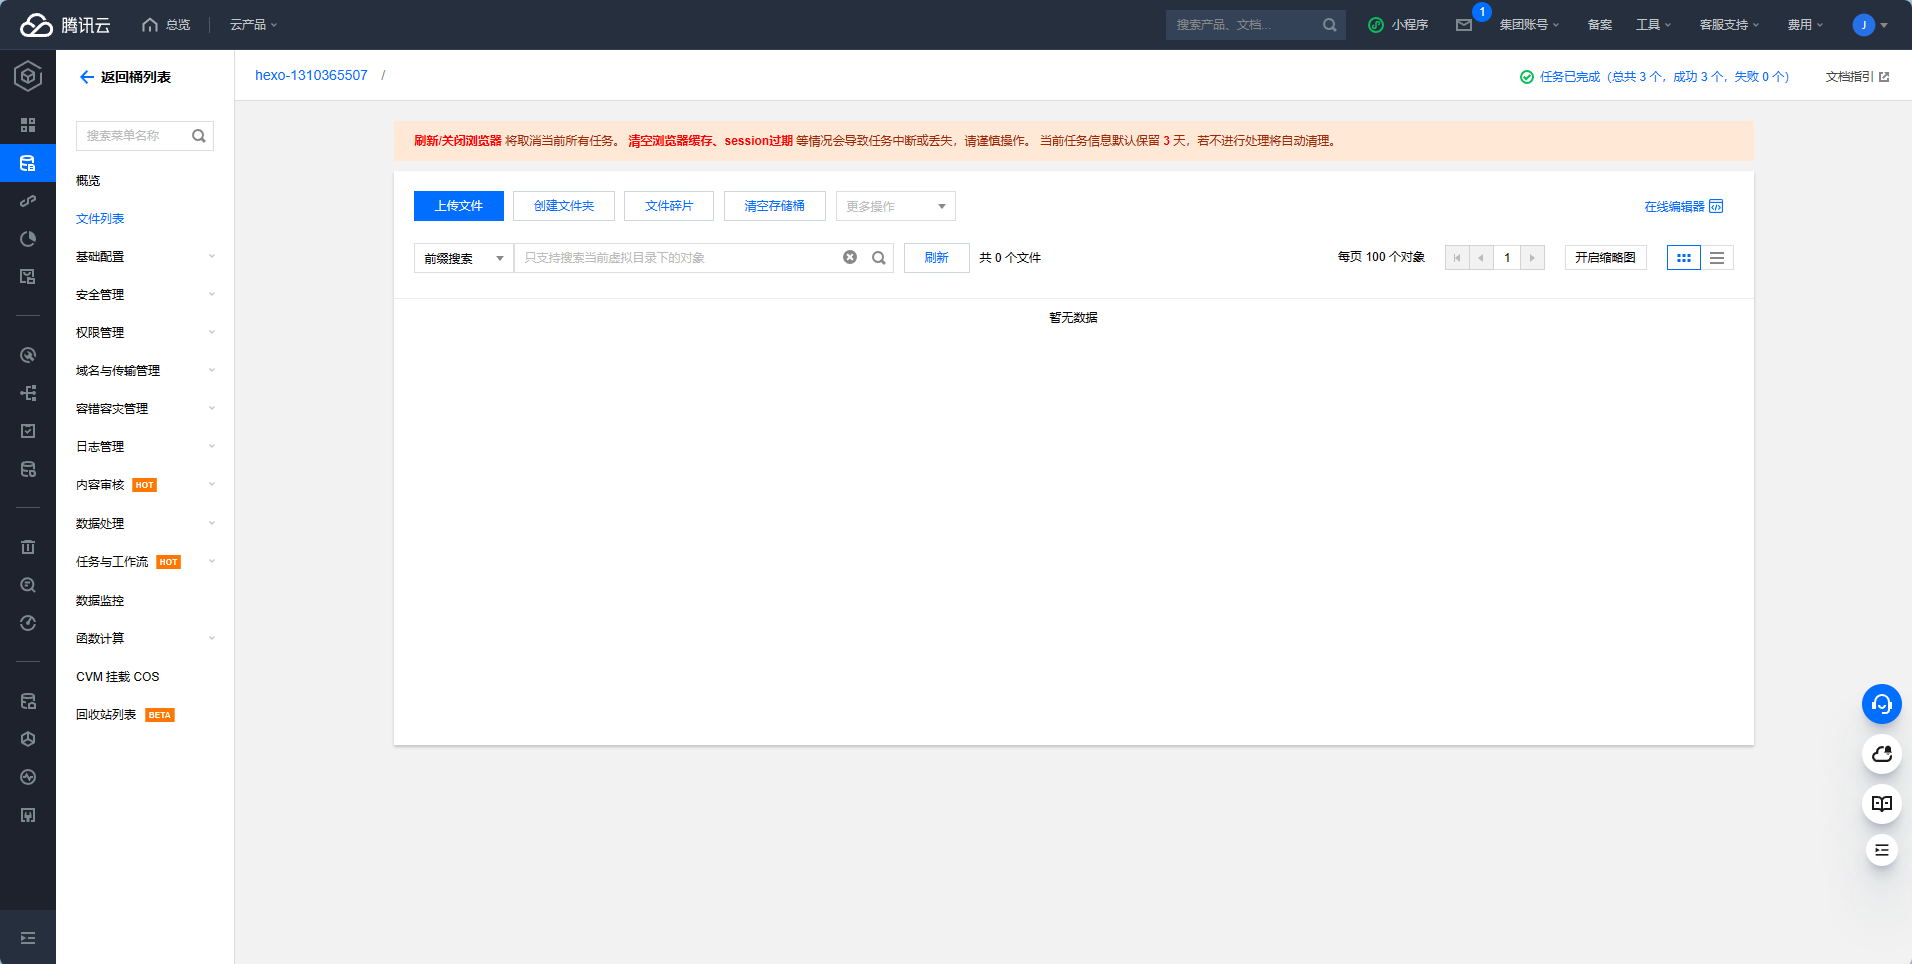View the 任务已完成 task status
1912x964 pixels.
1654,77
